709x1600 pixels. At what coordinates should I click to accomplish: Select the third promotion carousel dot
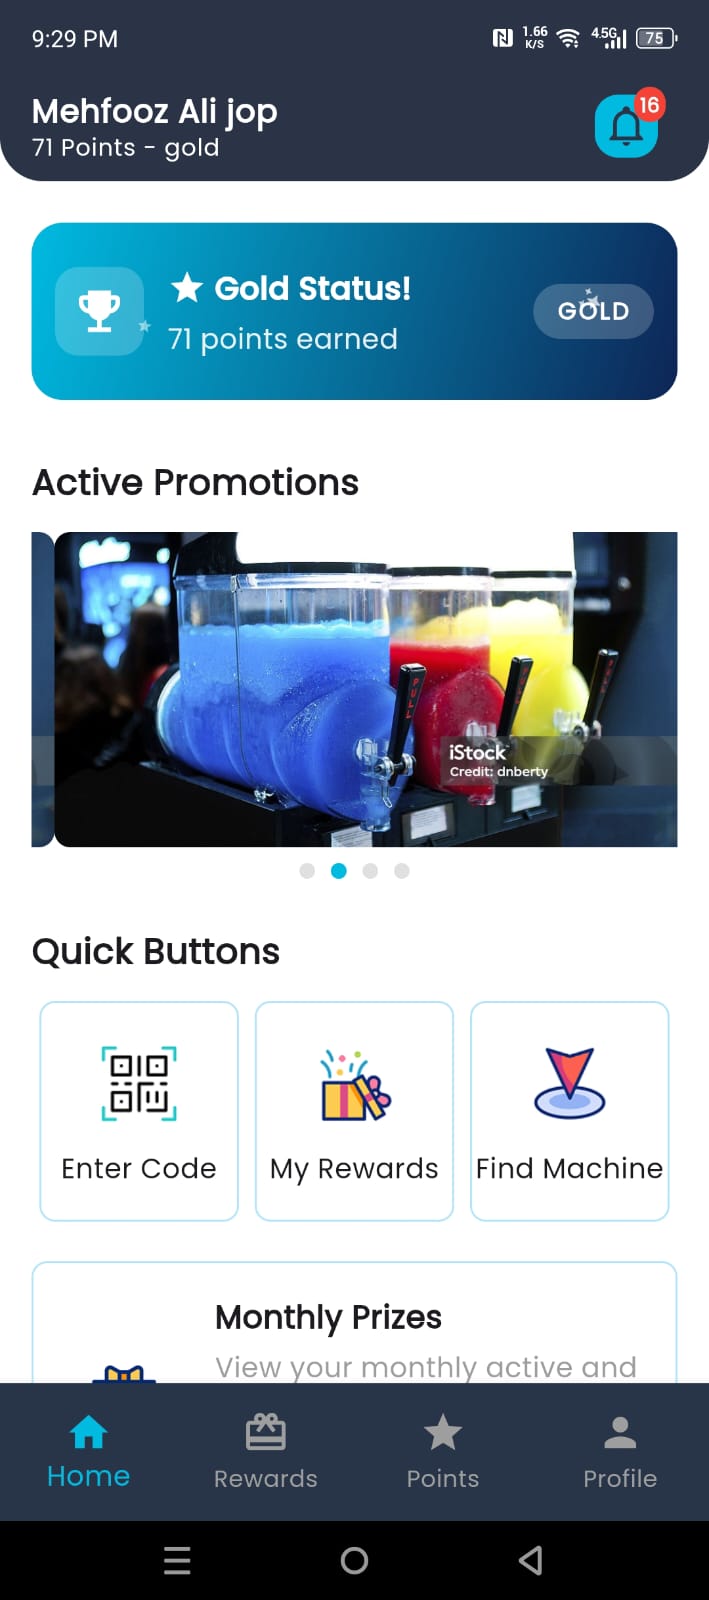tap(370, 871)
